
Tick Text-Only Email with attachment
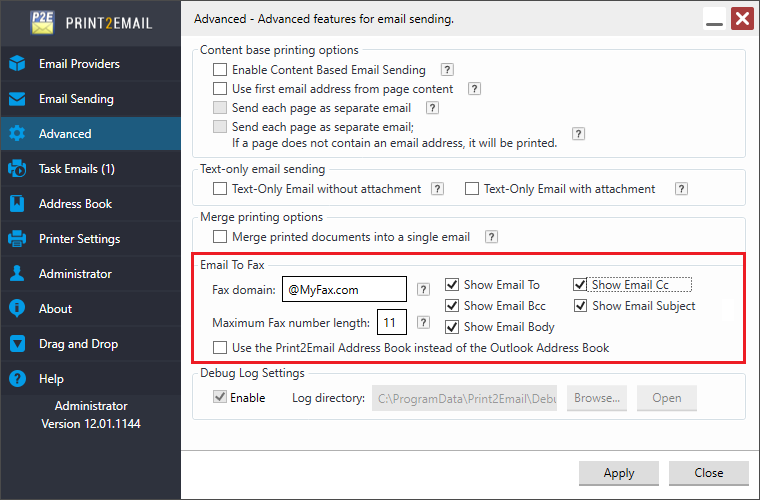472,188
